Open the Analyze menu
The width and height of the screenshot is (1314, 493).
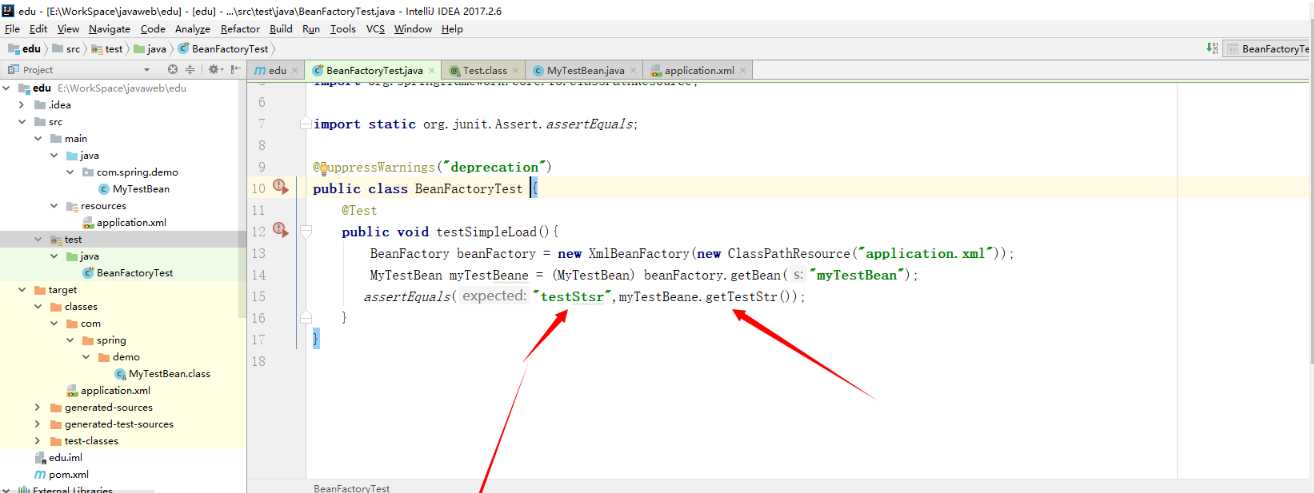(193, 29)
